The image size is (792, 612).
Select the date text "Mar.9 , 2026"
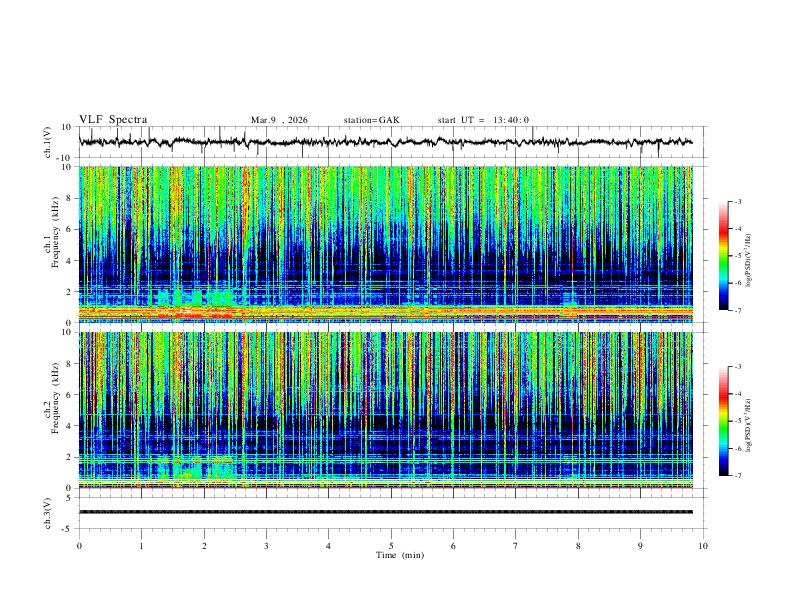tap(279, 120)
